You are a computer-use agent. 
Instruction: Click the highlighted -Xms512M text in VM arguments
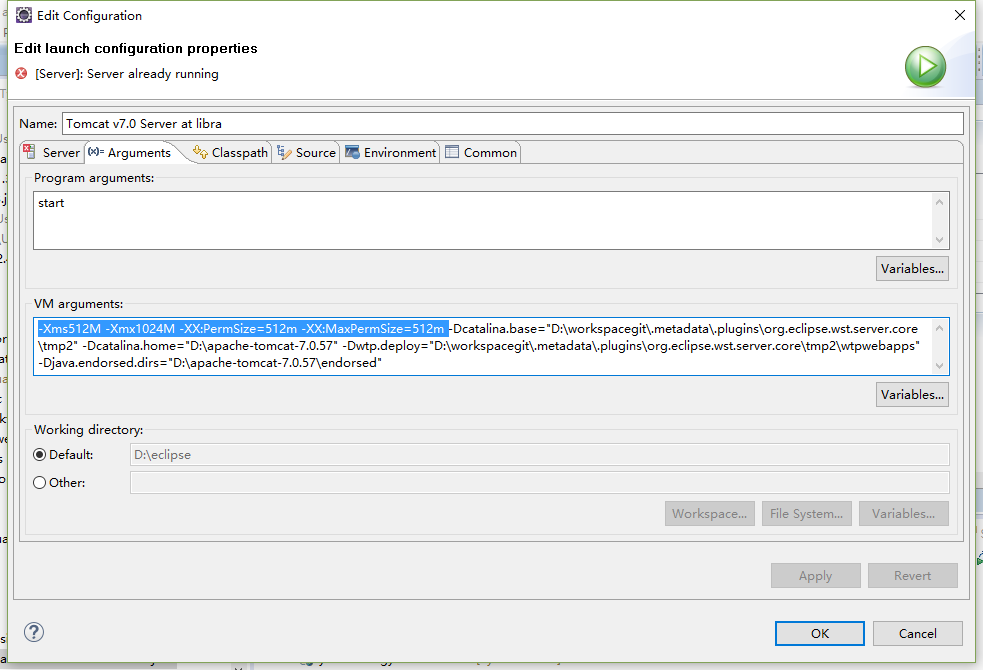[x=69, y=328]
